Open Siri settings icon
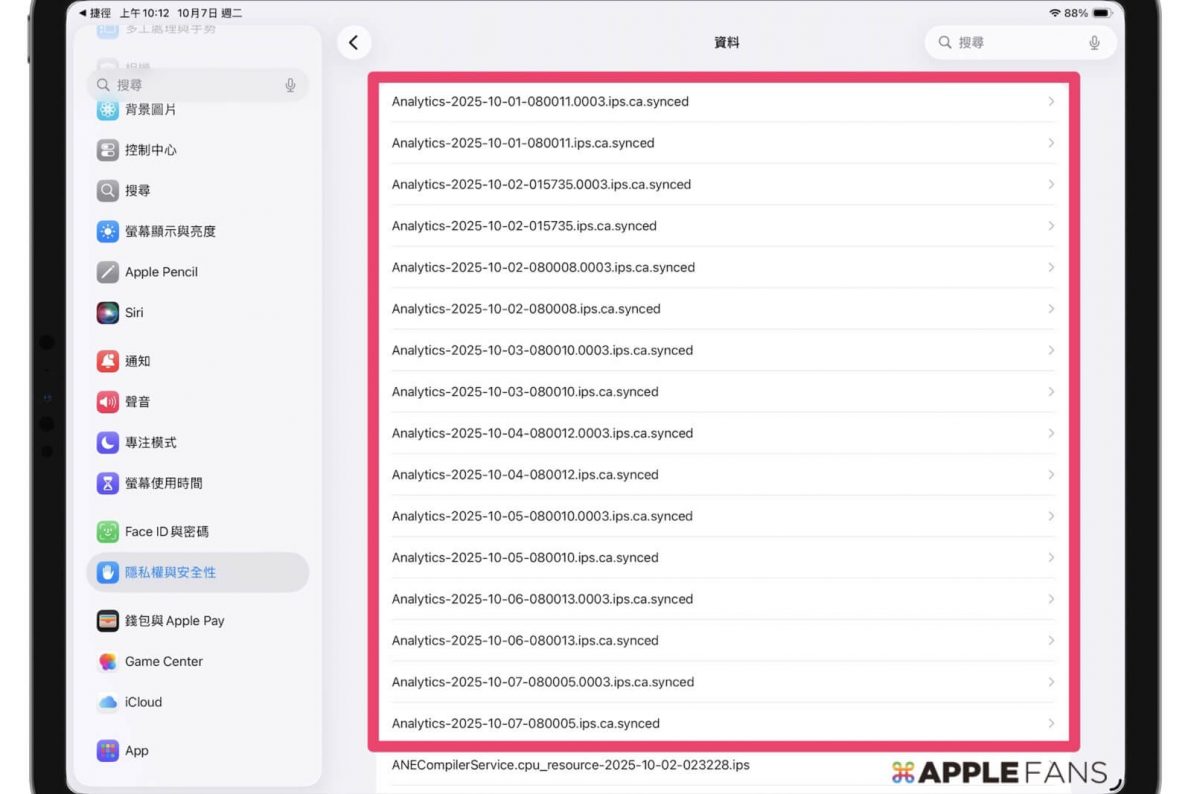 pyautogui.click(x=108, y=313)
